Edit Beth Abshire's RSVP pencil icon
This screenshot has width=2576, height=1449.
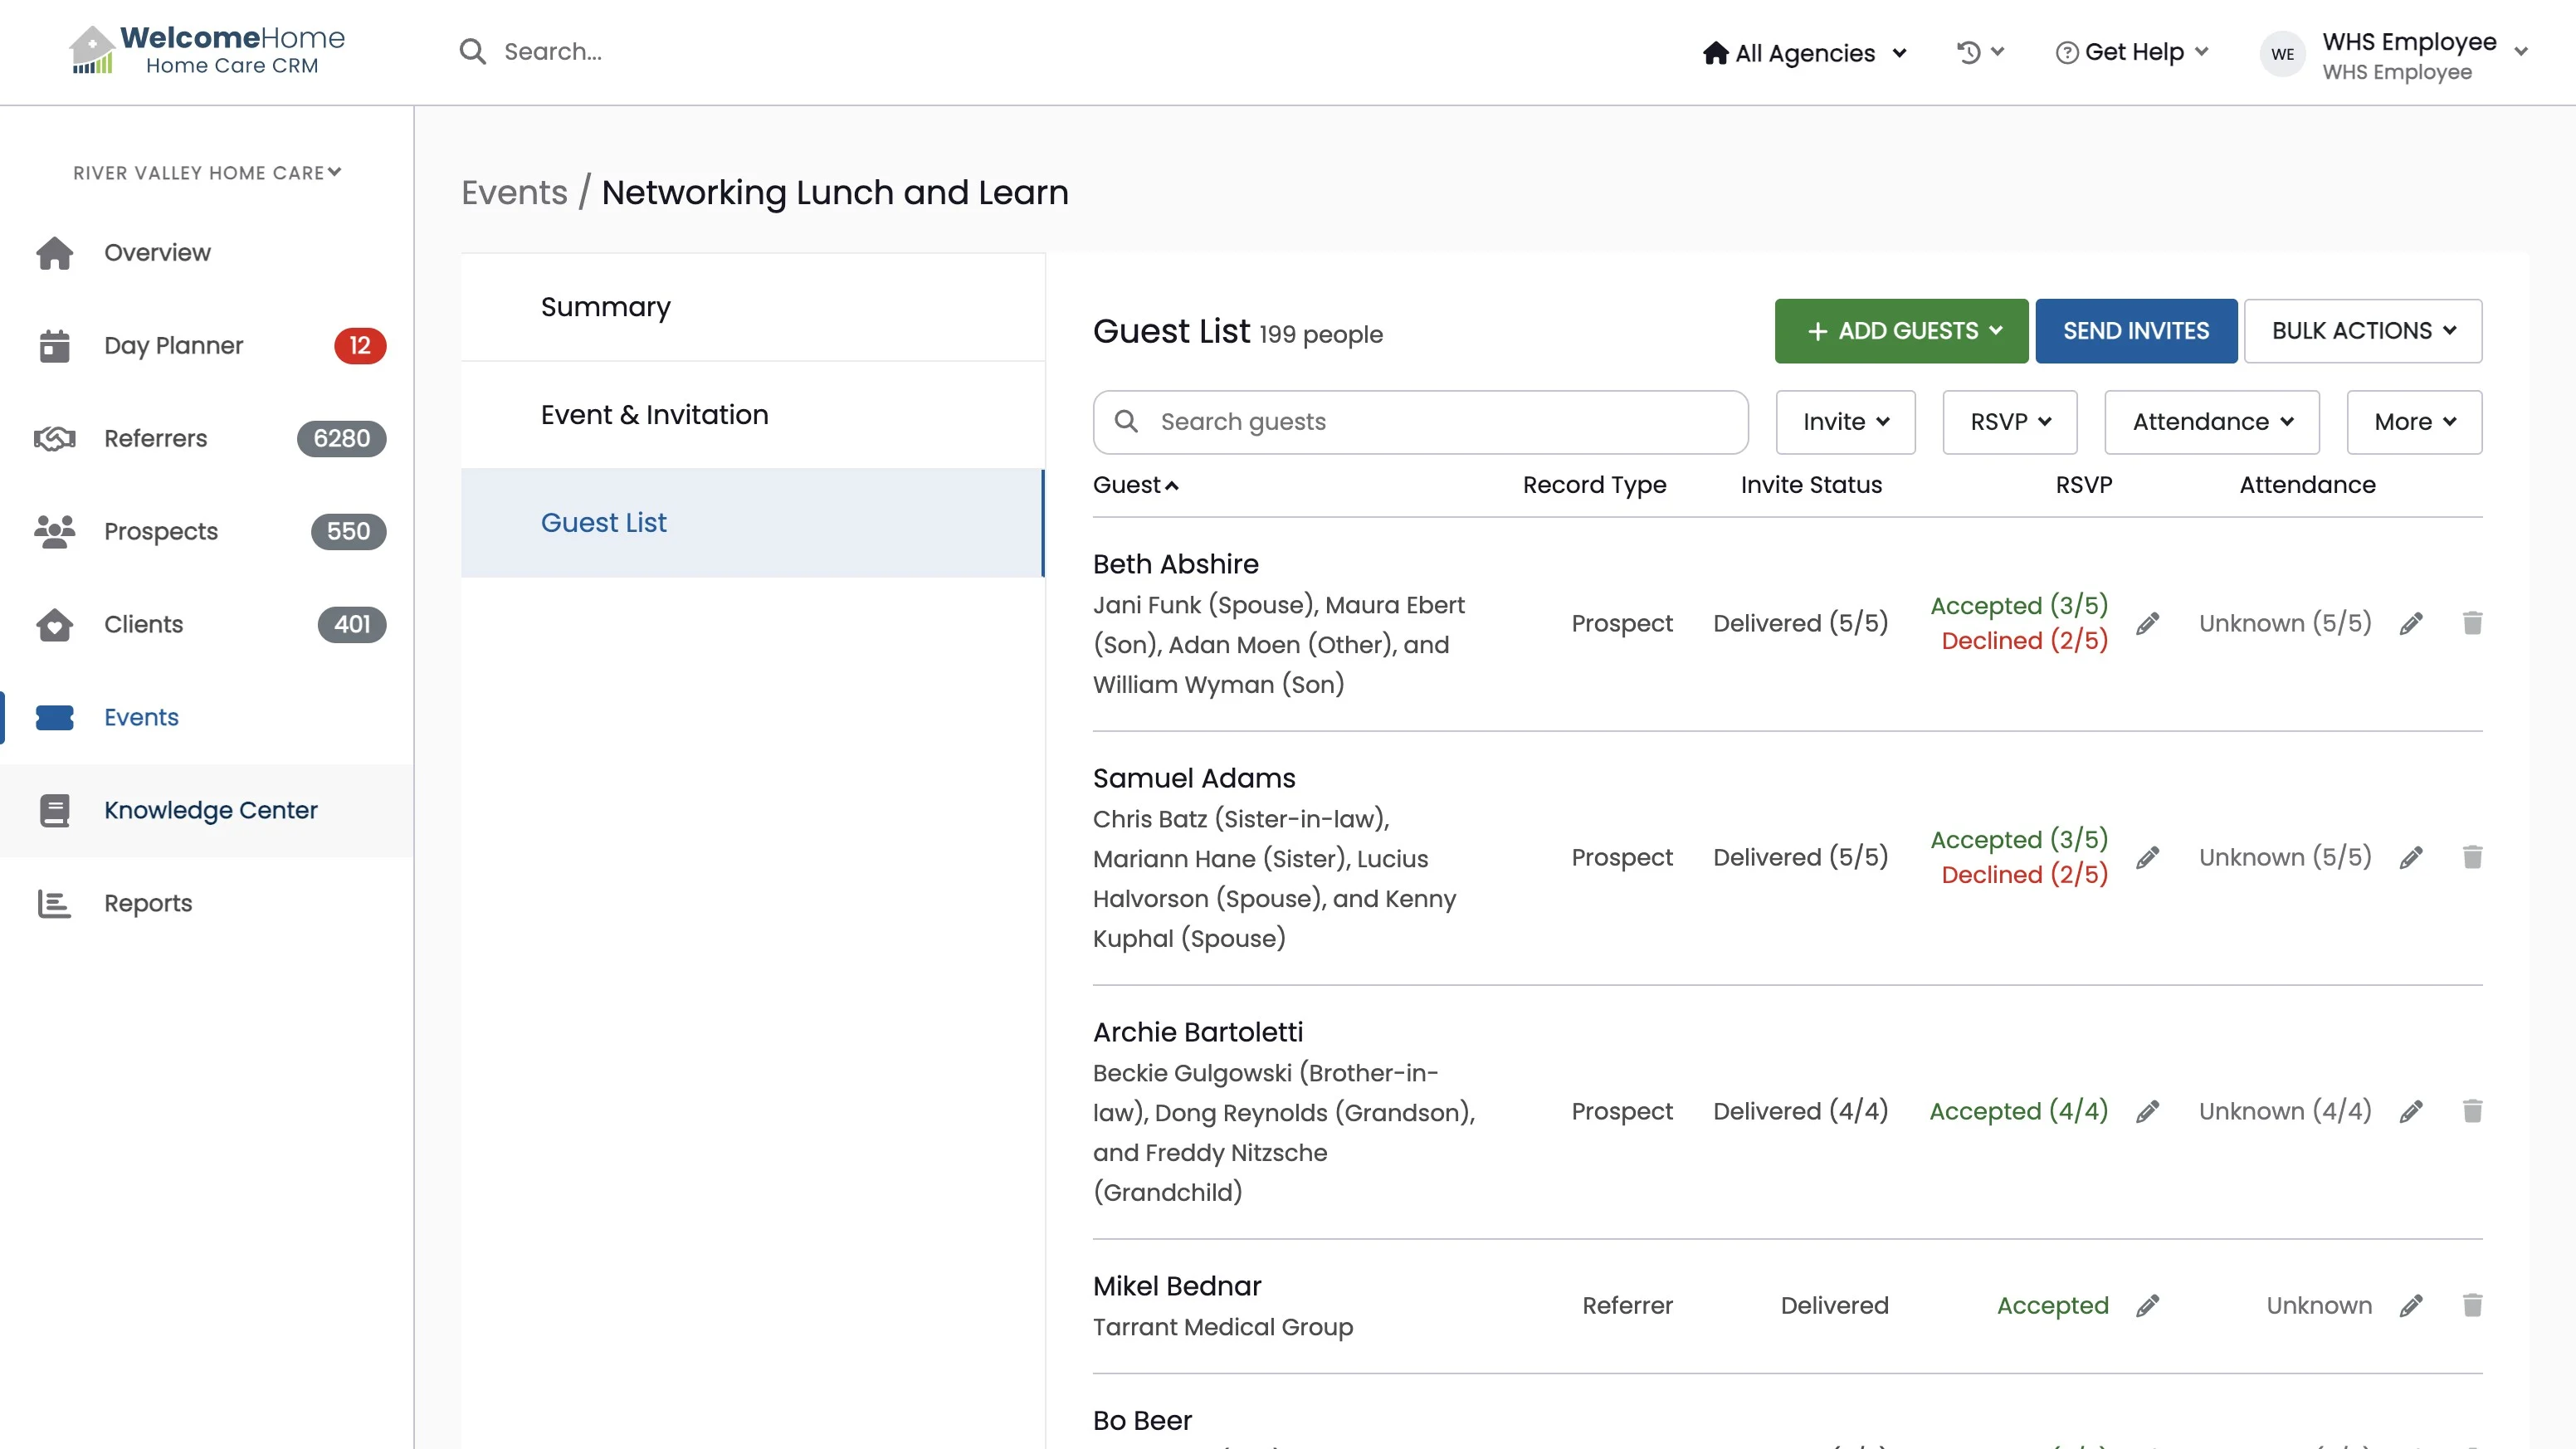pyautogui.click(x=2147, y=624)
